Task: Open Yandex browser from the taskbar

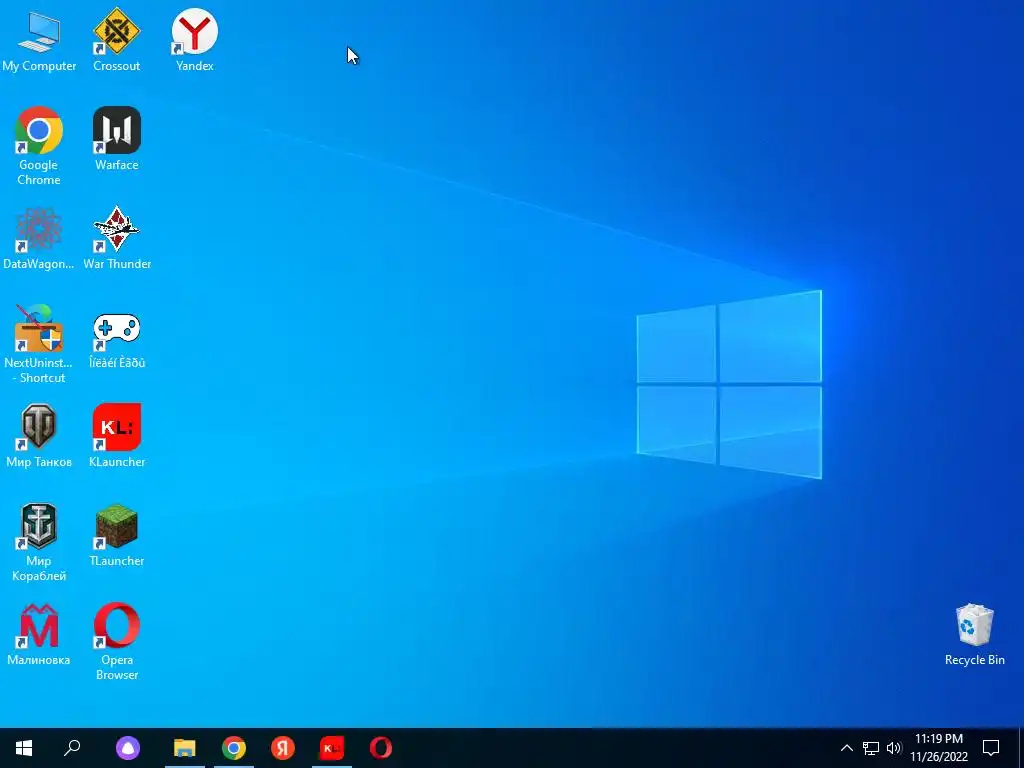Action: [x=283, y=748]
